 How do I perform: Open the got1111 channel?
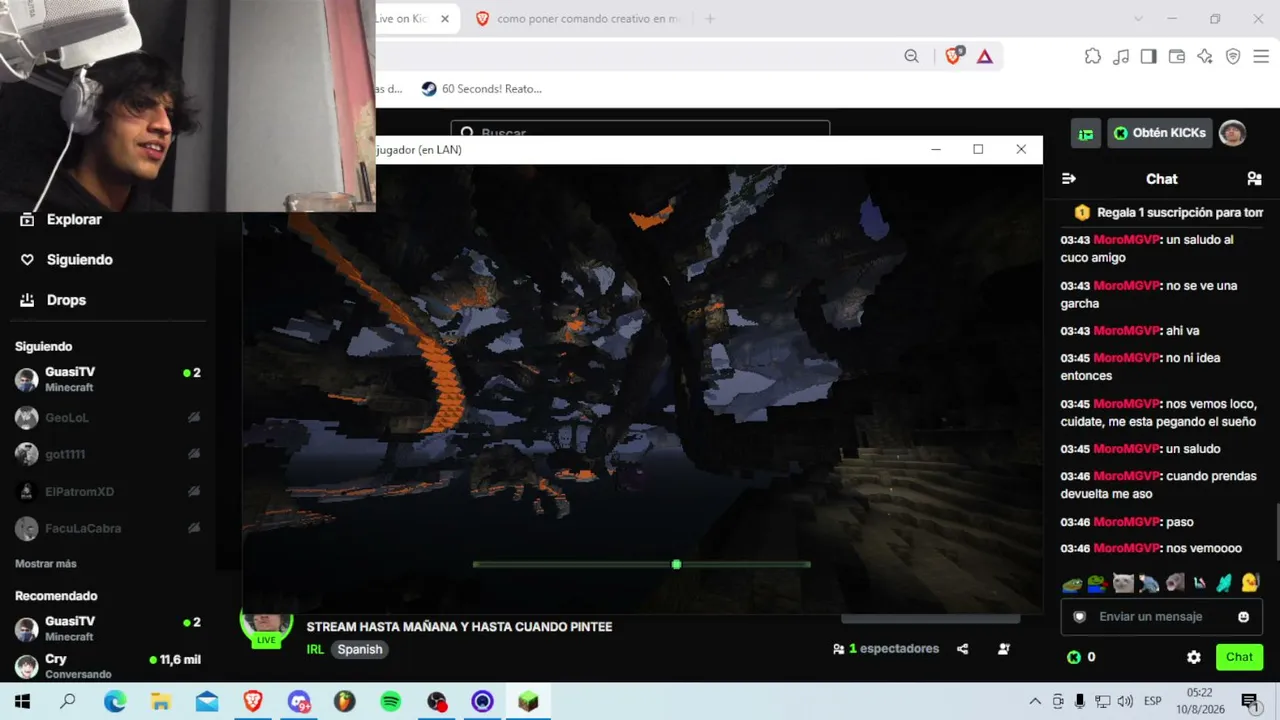pos(108,454)
